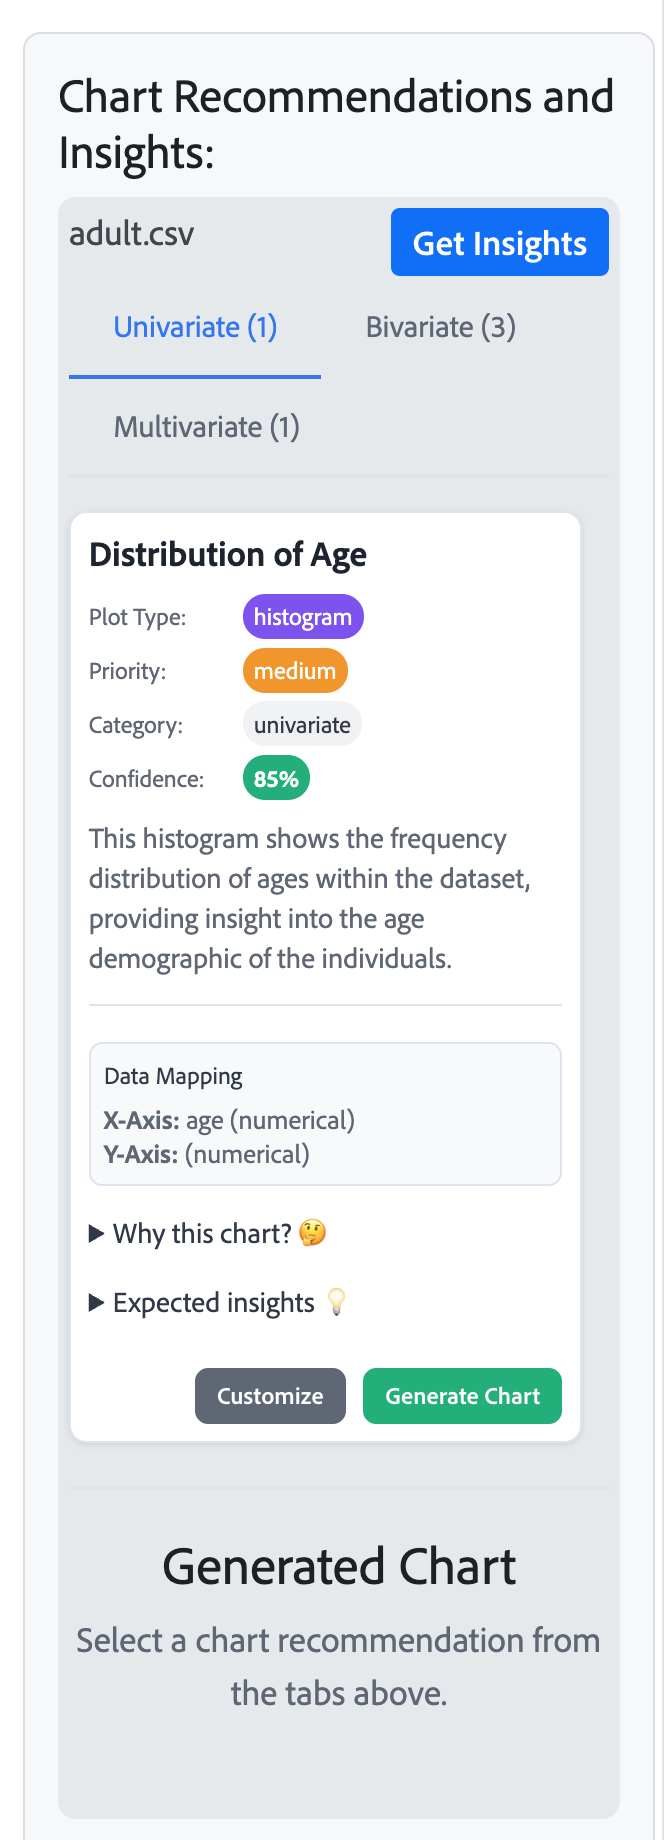Click the Generated Chart heading
This screenshot has height=1840, width=664.
(x=339, y=1566)
